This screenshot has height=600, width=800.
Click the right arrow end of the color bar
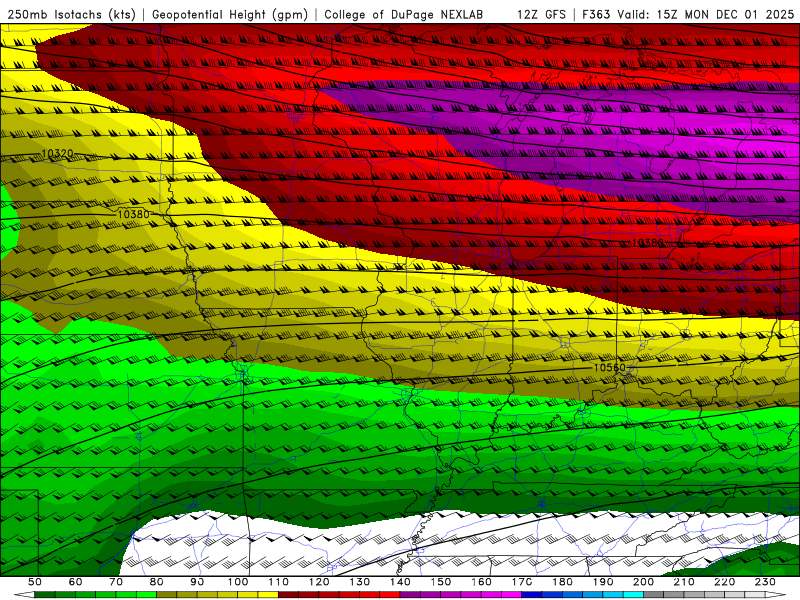pyautogui.click(x=776, y=595)
